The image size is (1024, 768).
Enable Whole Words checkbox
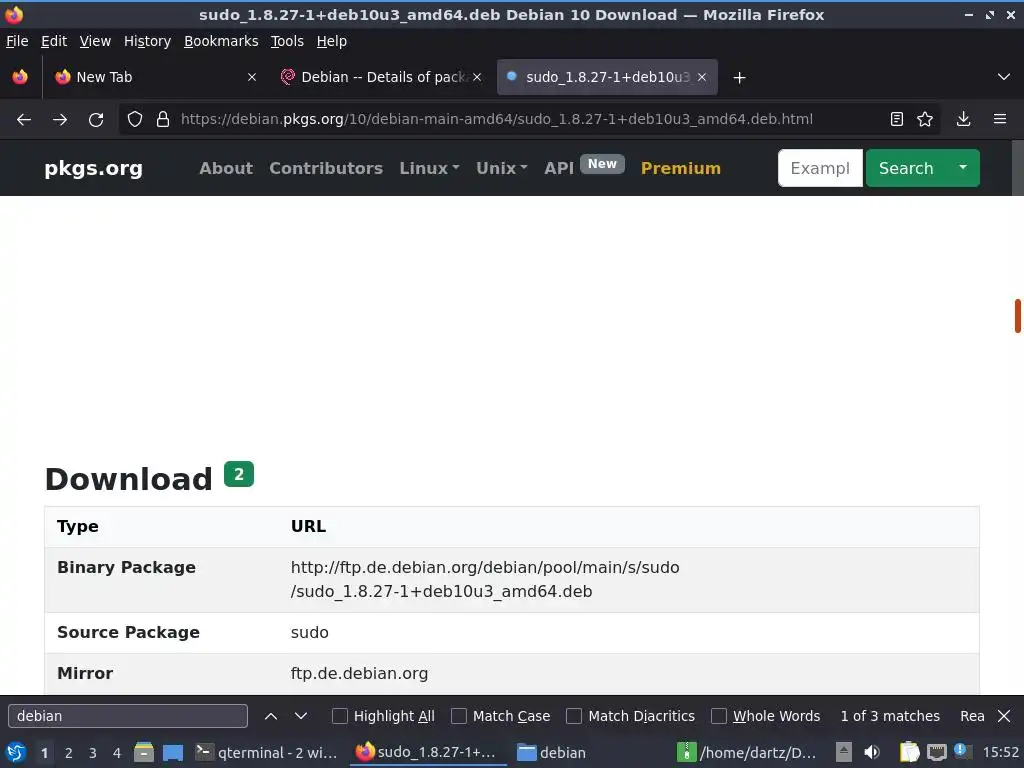(719, 716)
